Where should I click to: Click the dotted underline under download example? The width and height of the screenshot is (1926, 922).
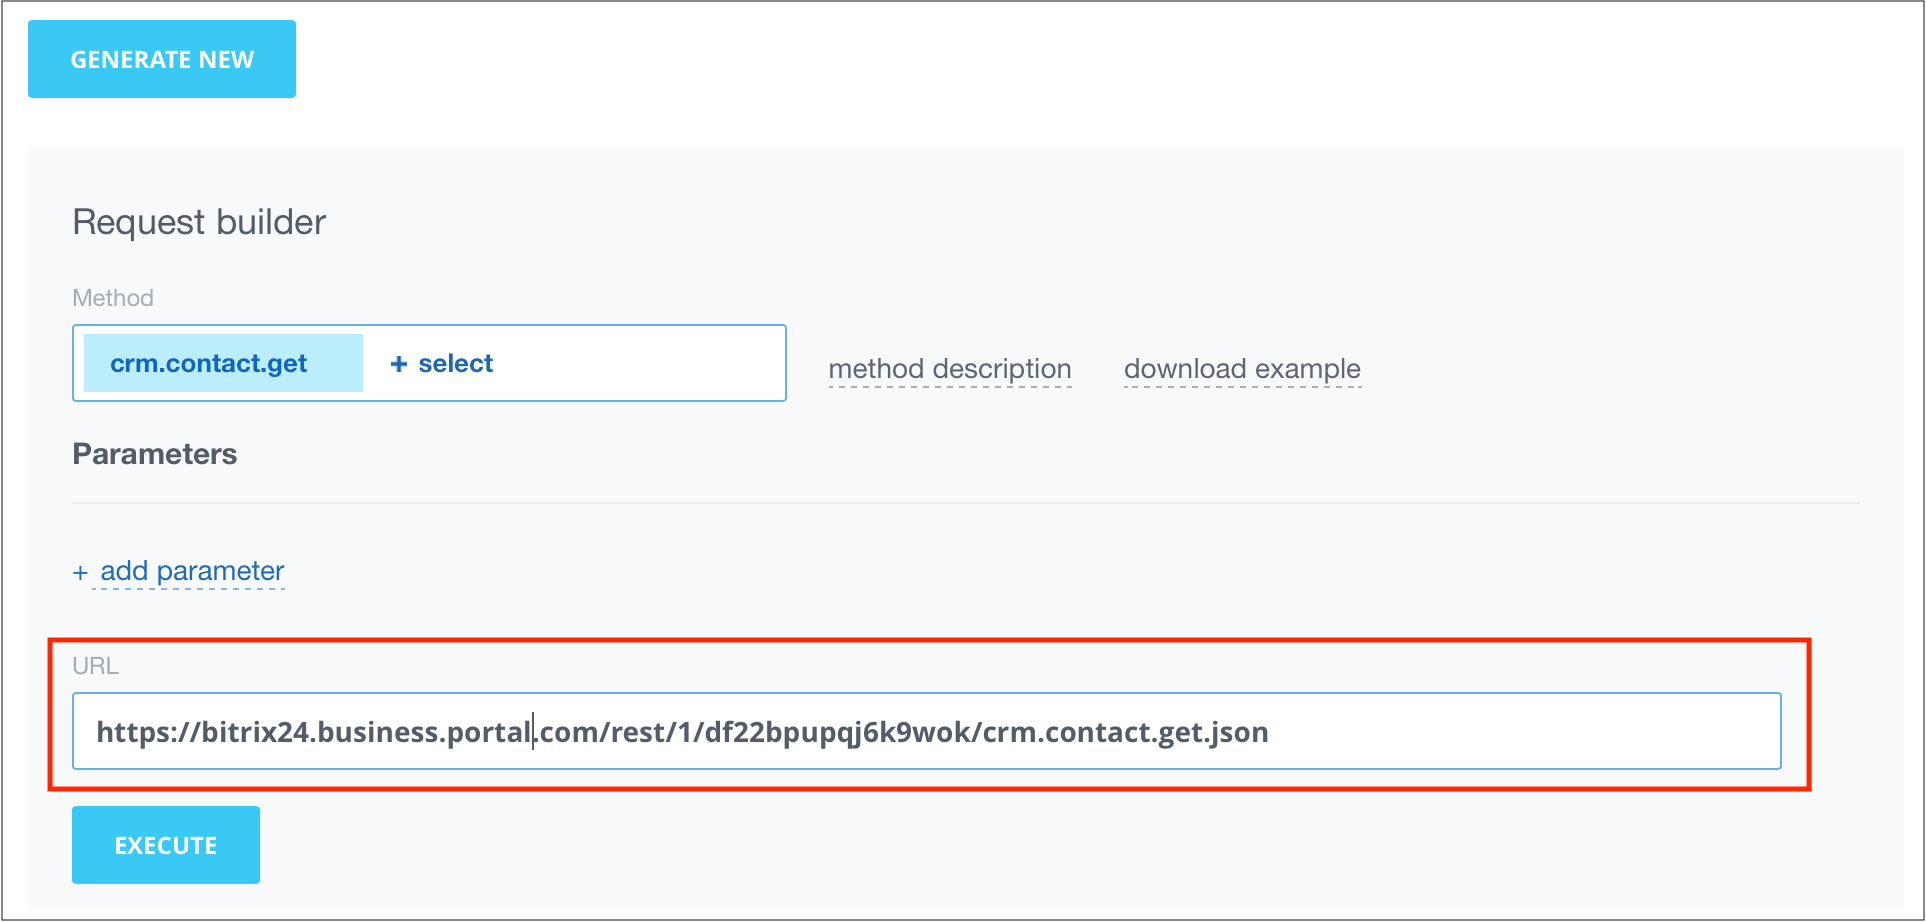[x=1242, y=388]
